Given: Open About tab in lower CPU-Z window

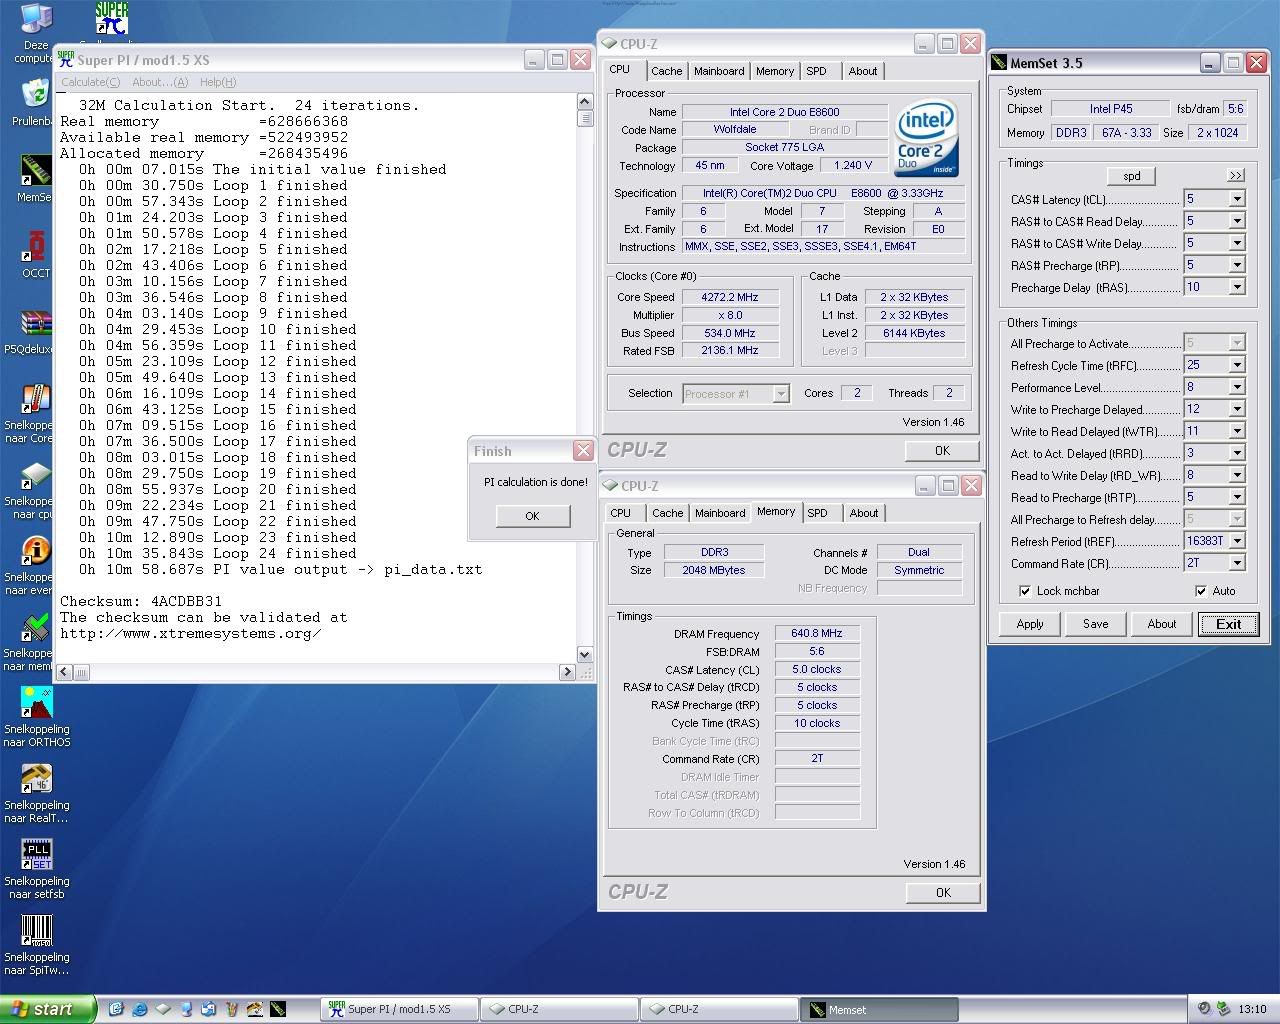Looking at the screenshot, I should pyautogui.click(x=864, y=513).
